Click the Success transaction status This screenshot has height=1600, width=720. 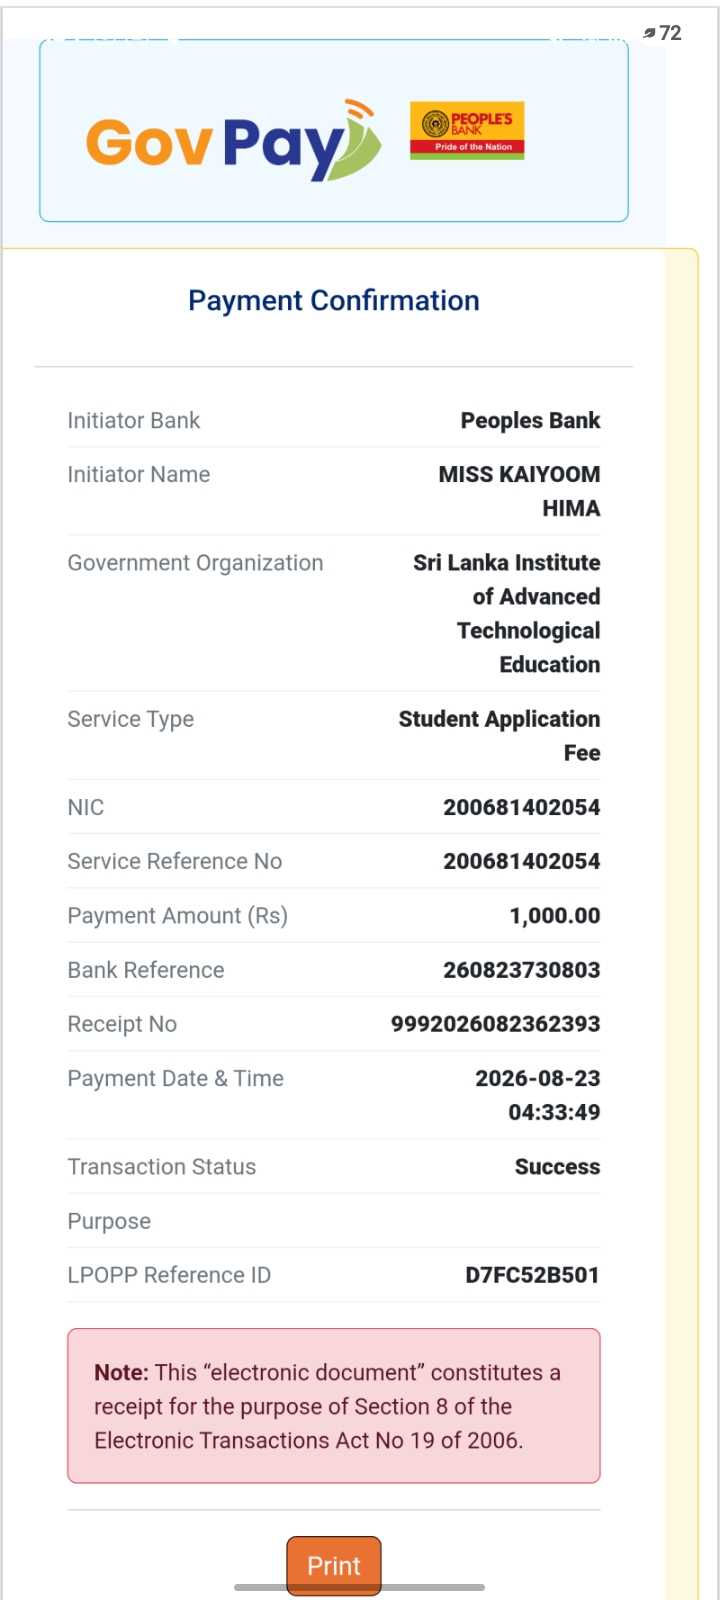557,1167
